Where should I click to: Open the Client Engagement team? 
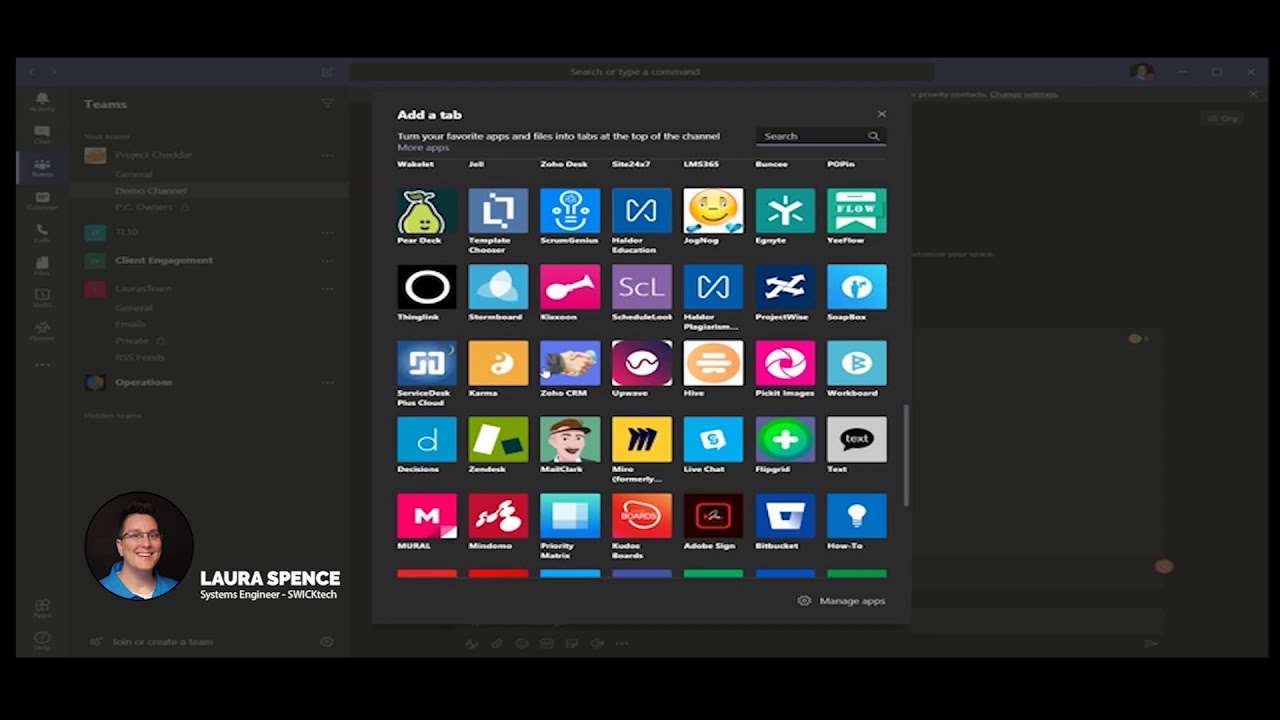click(x=163, y=260)
